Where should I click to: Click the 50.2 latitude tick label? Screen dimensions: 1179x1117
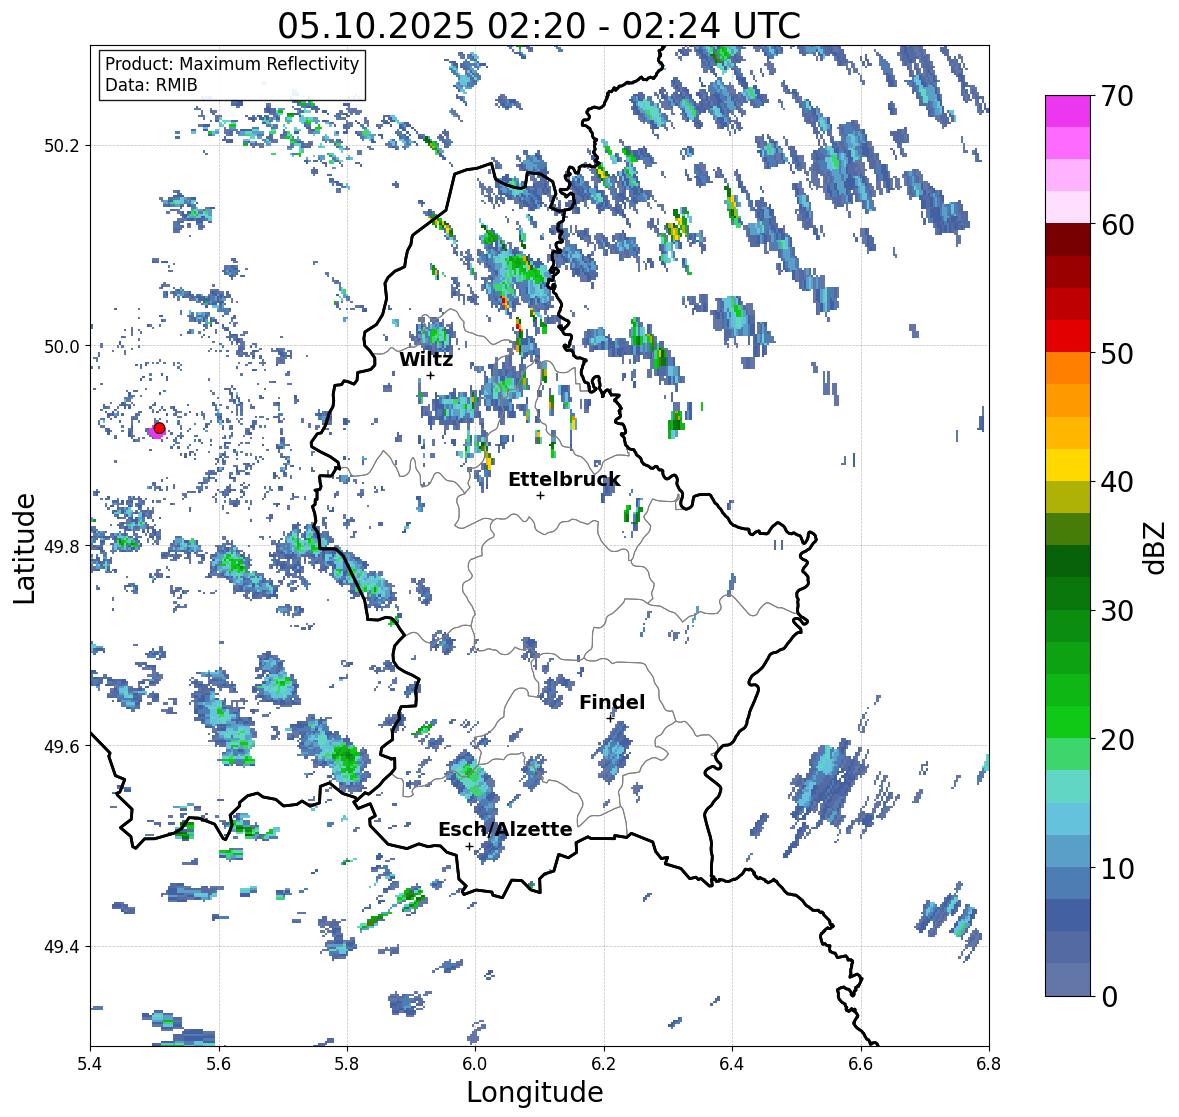tap(62, 146)
